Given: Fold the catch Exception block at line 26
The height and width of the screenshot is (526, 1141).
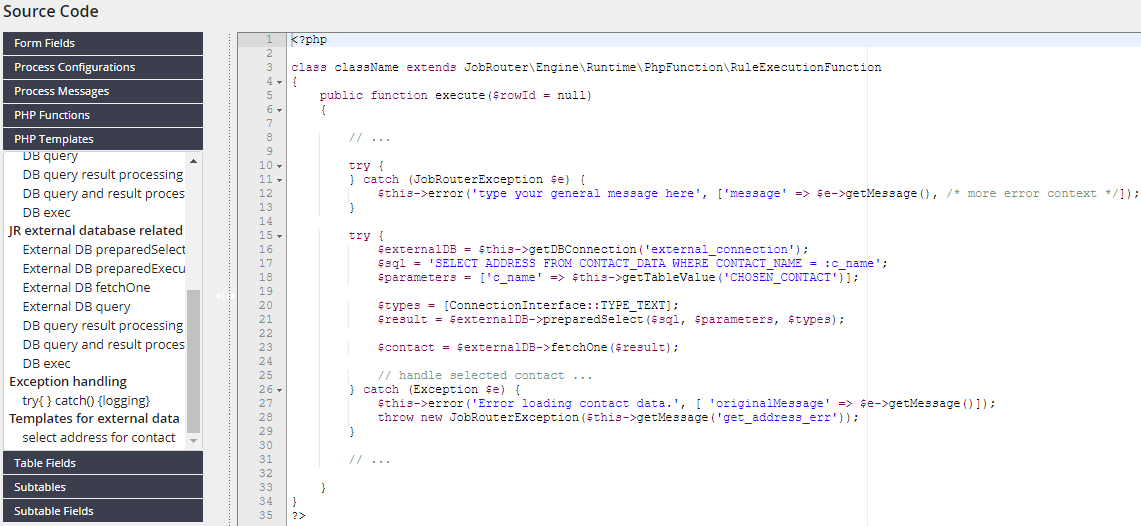Looking at the screenshot, I should 279,389.
